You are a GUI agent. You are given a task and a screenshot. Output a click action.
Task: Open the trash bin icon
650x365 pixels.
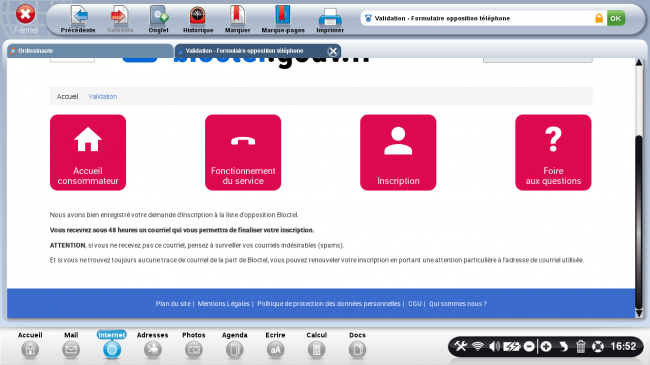click(x=580, y=346)
